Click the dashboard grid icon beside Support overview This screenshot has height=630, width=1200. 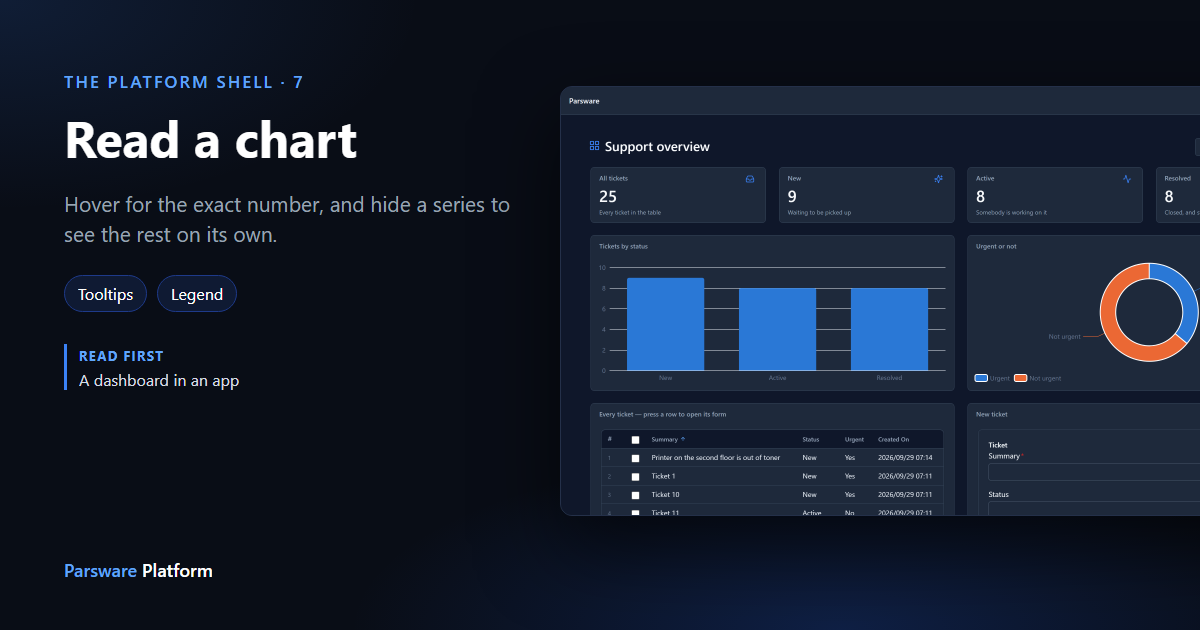595,146
